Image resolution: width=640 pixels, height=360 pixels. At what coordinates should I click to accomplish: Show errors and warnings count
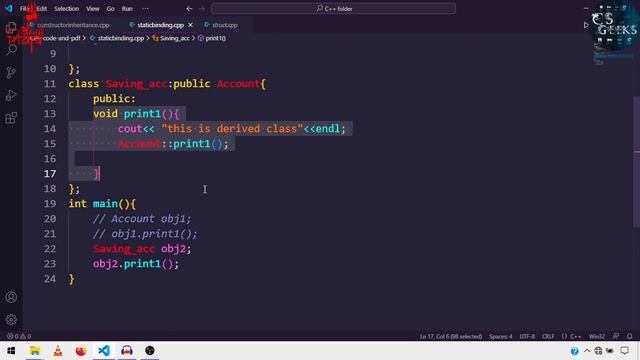(x=19, y=336)
